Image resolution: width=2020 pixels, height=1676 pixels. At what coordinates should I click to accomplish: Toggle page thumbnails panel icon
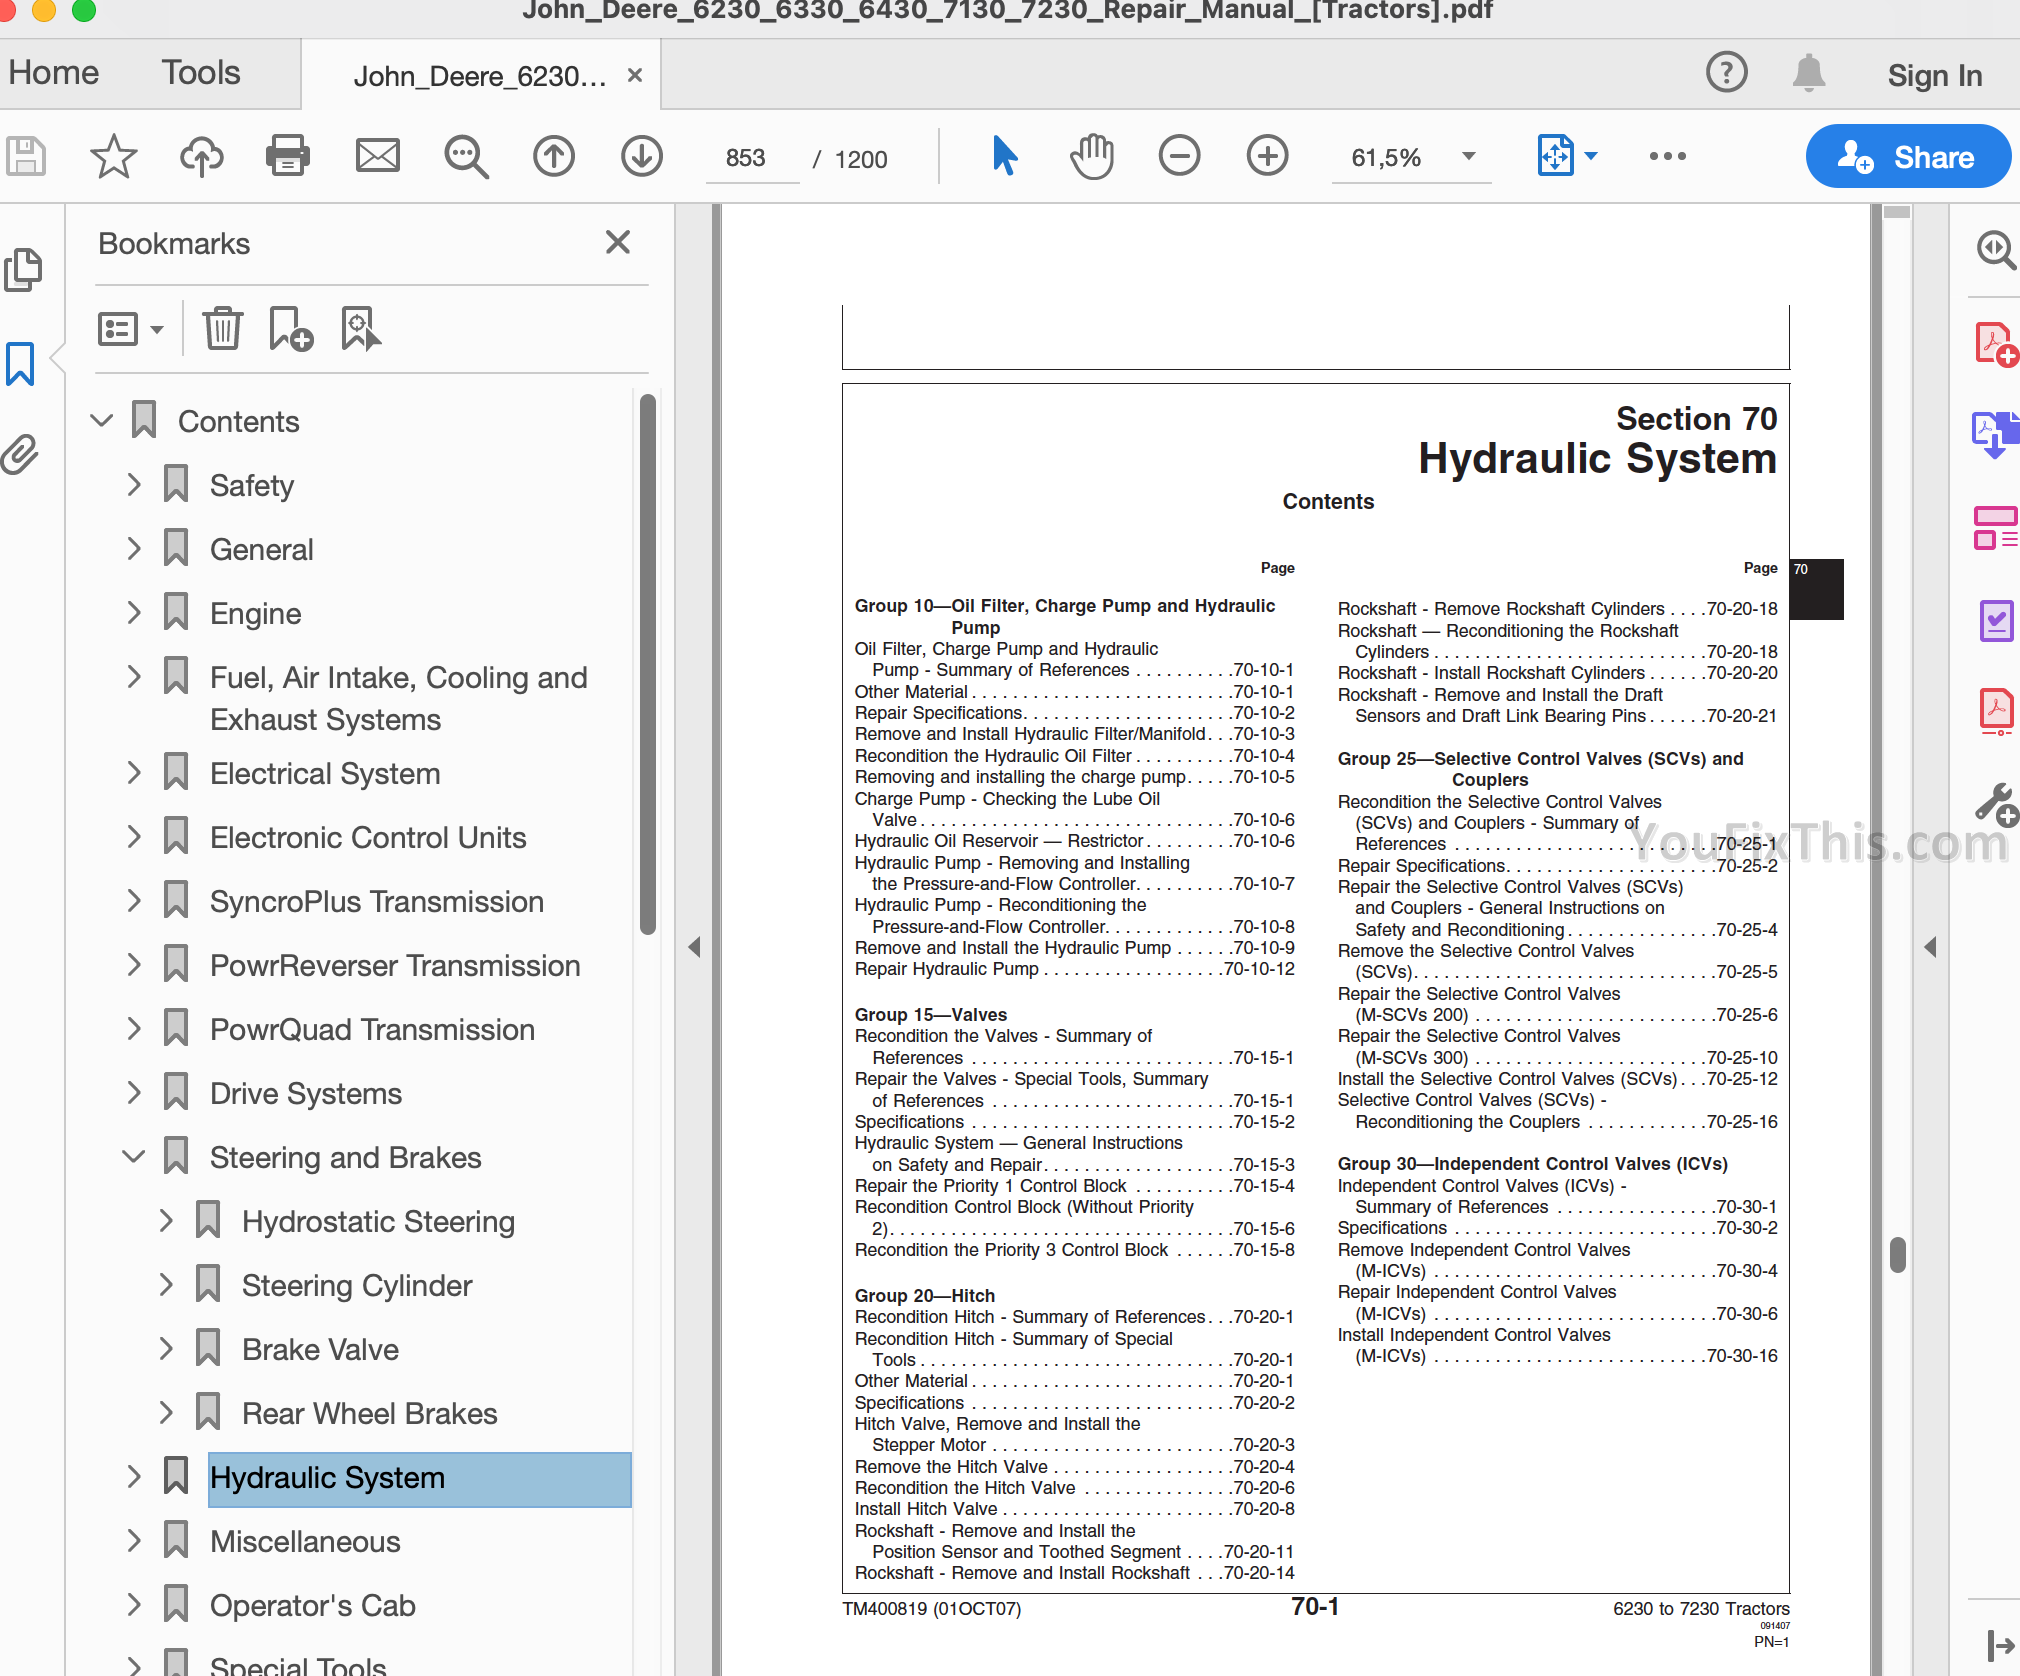23,269
